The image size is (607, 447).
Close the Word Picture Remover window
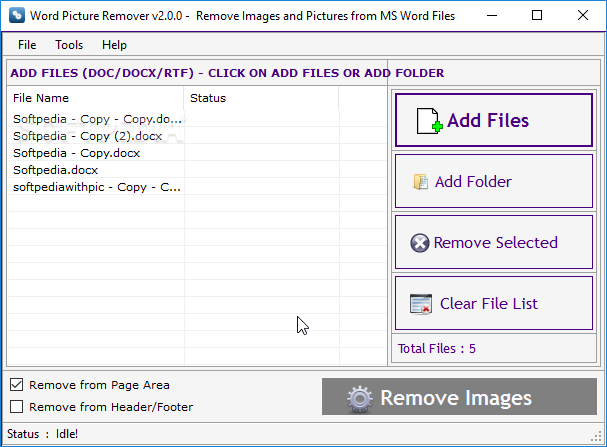pyautogui.click(x=583, y=15)
